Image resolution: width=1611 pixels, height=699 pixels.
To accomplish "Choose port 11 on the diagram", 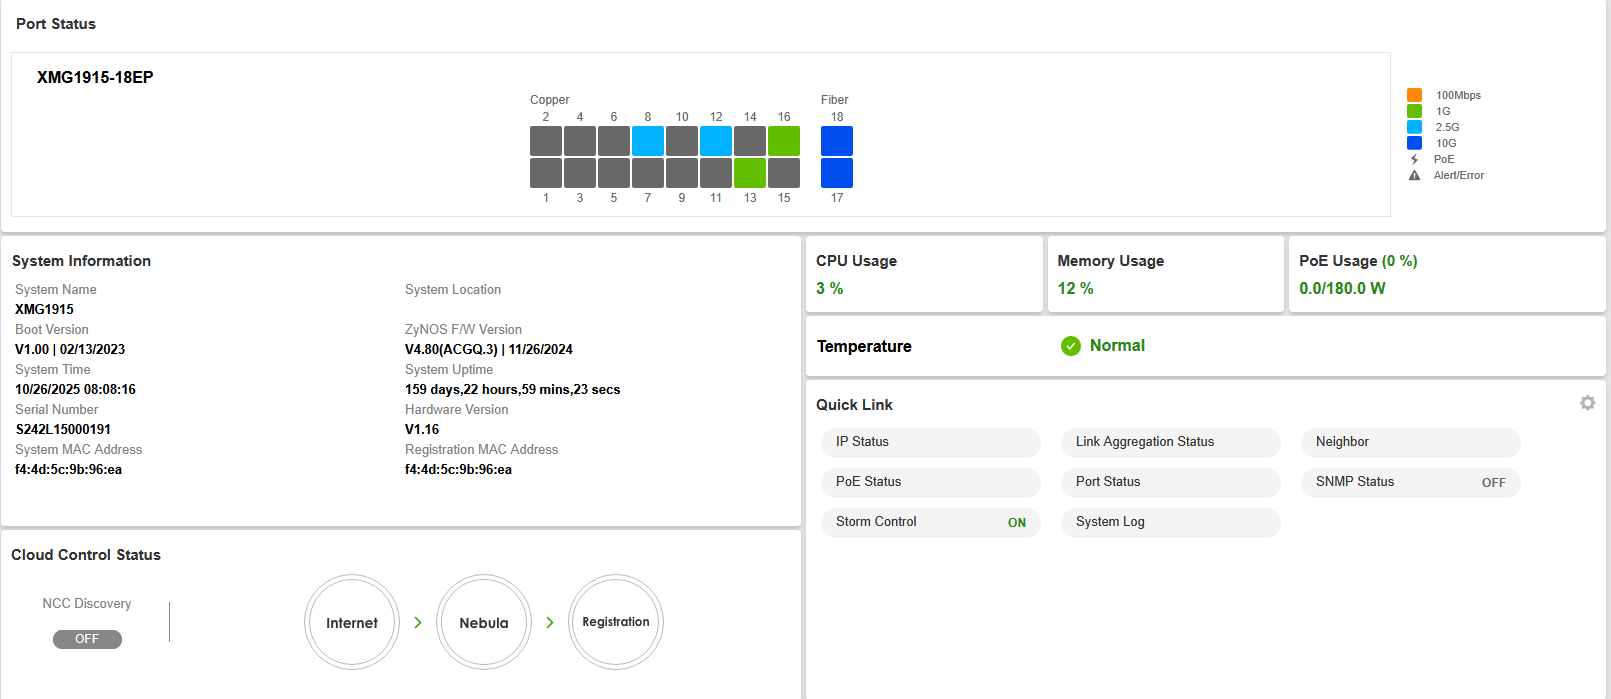I will point(716,173).
